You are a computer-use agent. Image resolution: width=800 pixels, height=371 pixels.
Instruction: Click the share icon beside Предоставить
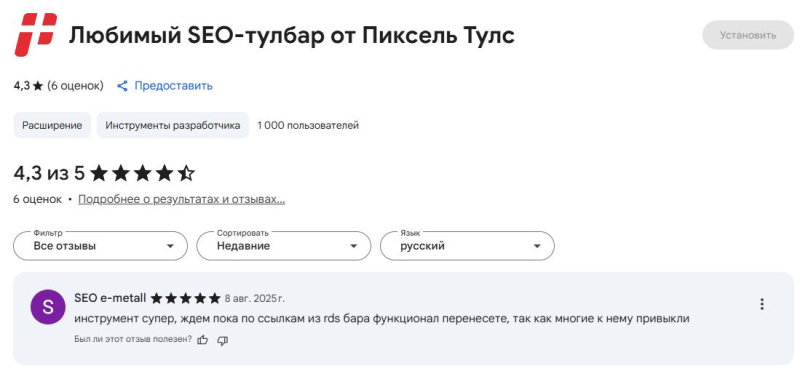coord(122,86)
